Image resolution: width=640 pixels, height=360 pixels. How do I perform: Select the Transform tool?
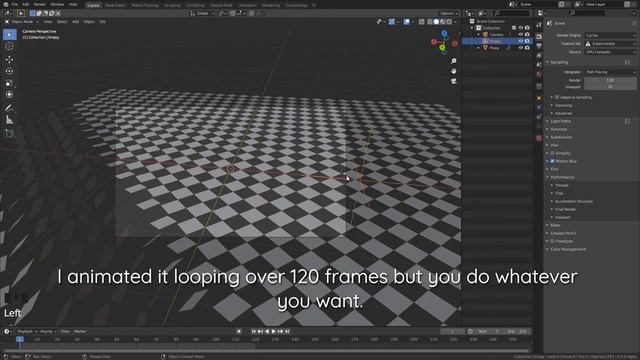pos(9,94)
